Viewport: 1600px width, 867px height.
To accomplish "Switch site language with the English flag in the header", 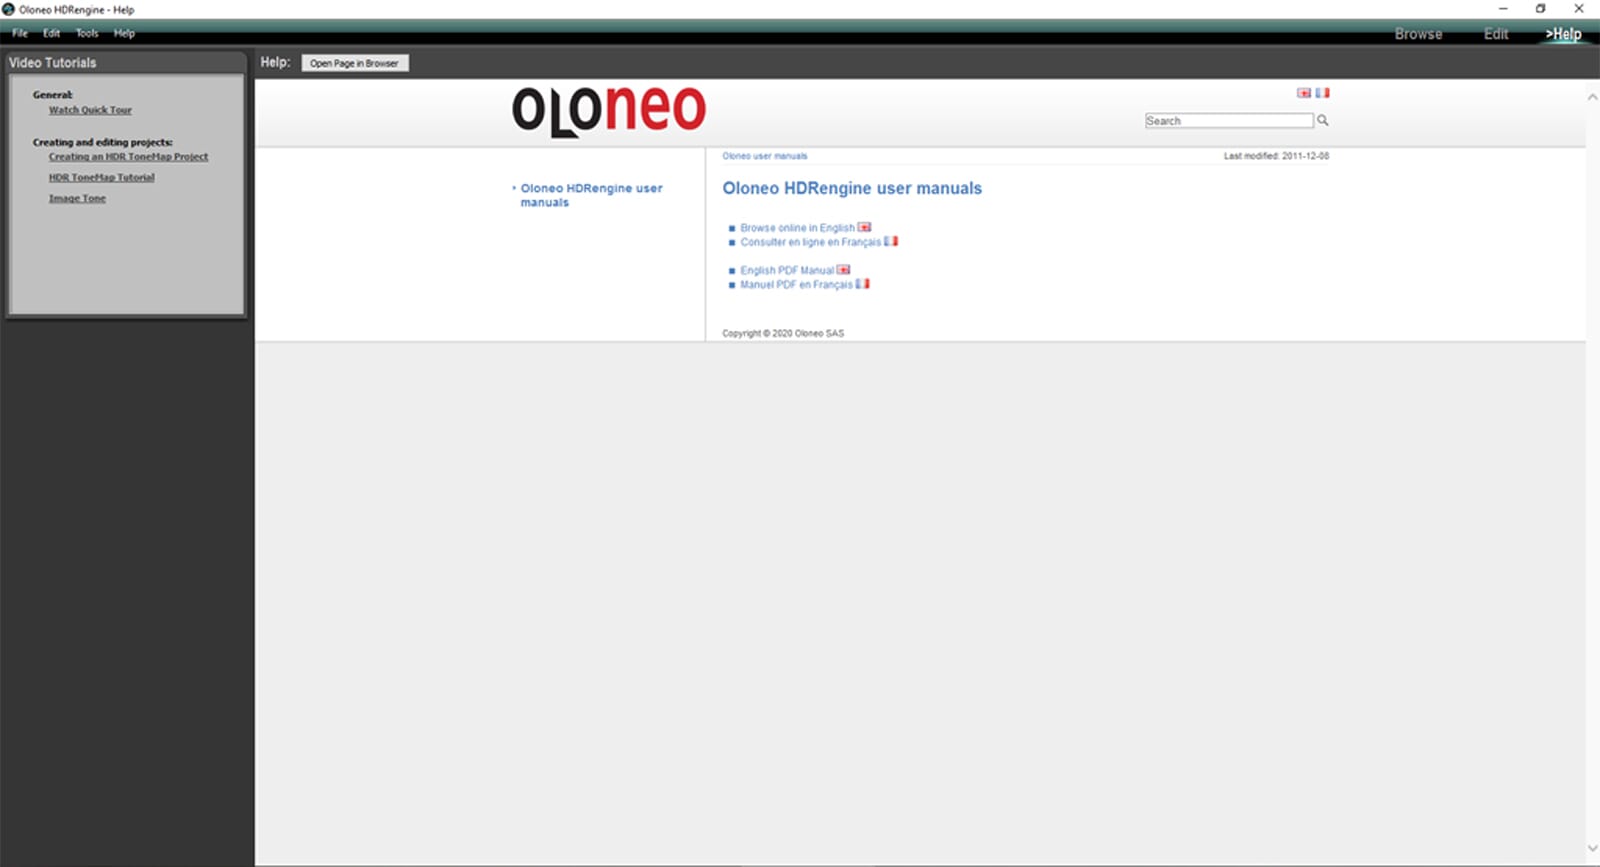I will coord(1304,93).
